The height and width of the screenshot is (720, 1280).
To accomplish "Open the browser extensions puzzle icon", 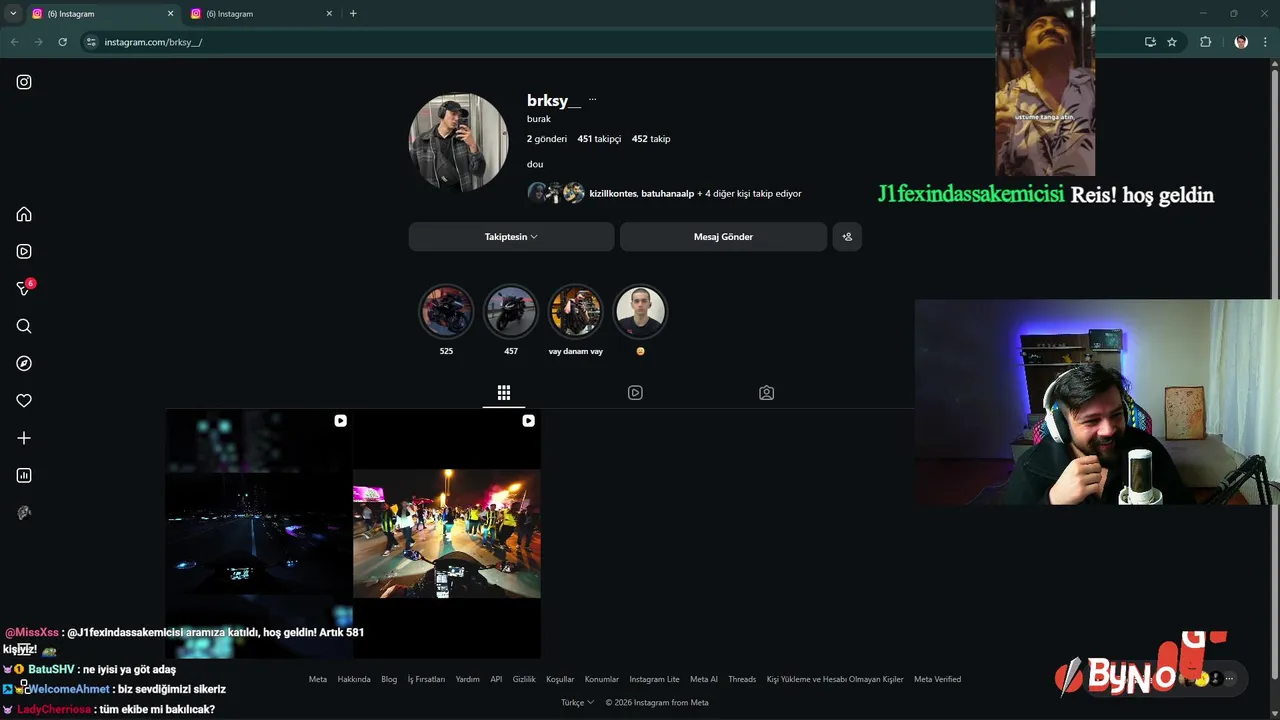I will pos(1205,42).
